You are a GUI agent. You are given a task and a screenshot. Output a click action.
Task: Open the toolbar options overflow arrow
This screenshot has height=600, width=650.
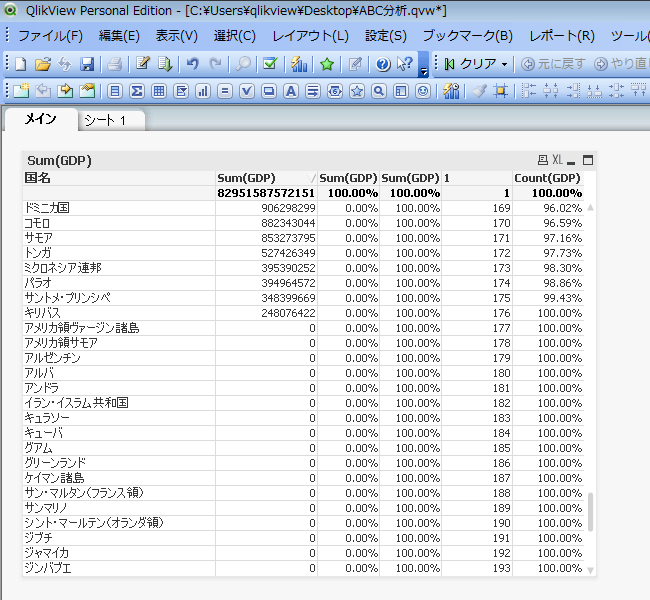(424, 70)
